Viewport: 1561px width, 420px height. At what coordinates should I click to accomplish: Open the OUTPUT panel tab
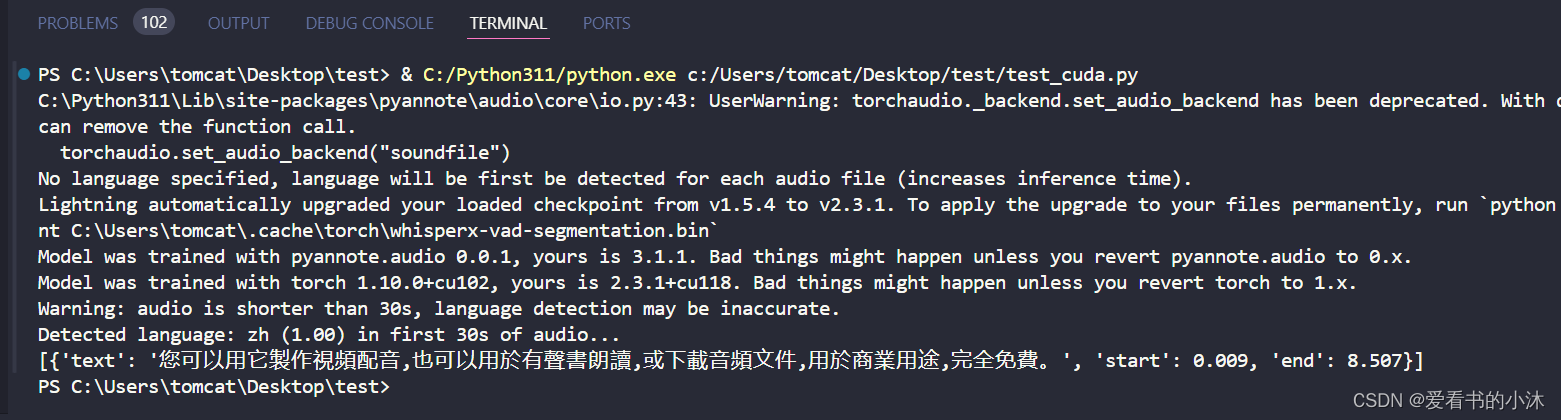click(x=238, y=22)
